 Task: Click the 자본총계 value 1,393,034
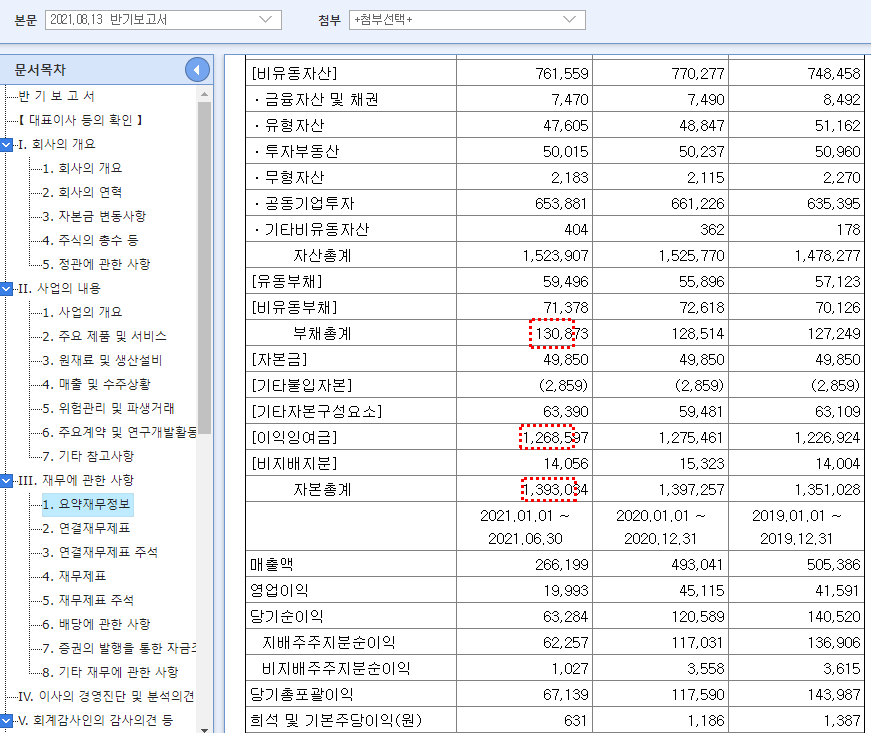point(555,490)
